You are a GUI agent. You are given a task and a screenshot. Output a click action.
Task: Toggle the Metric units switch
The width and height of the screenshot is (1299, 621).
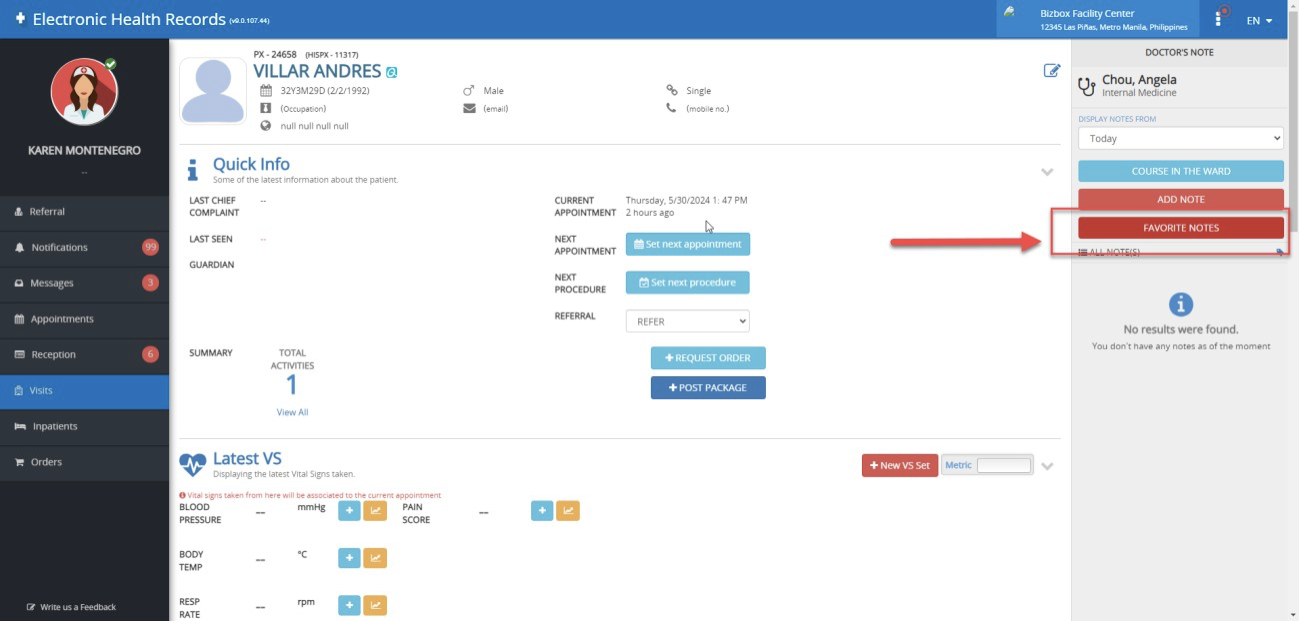tap(1003, 465)
